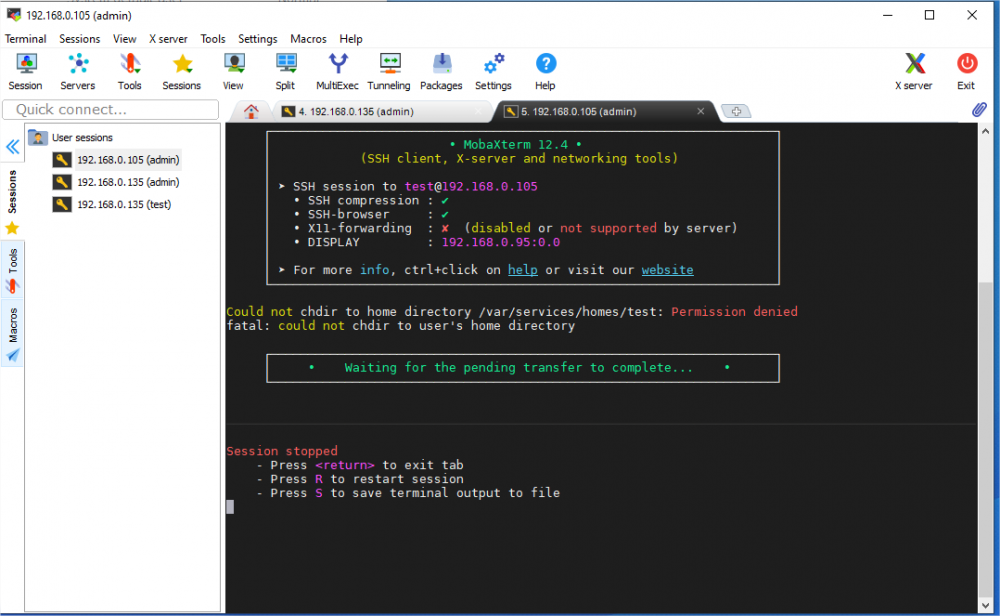Activate the Split terminal icon
Image resolution: width=1000 pixels, height=616 pixels.
[285, 71]
